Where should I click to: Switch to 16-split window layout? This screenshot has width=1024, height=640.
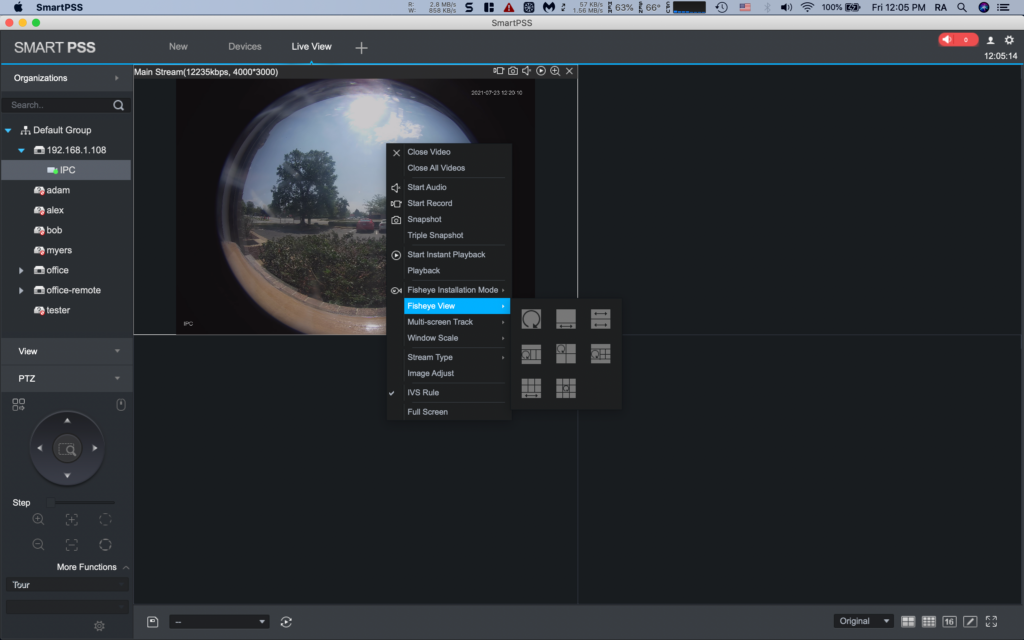point(949,621)
